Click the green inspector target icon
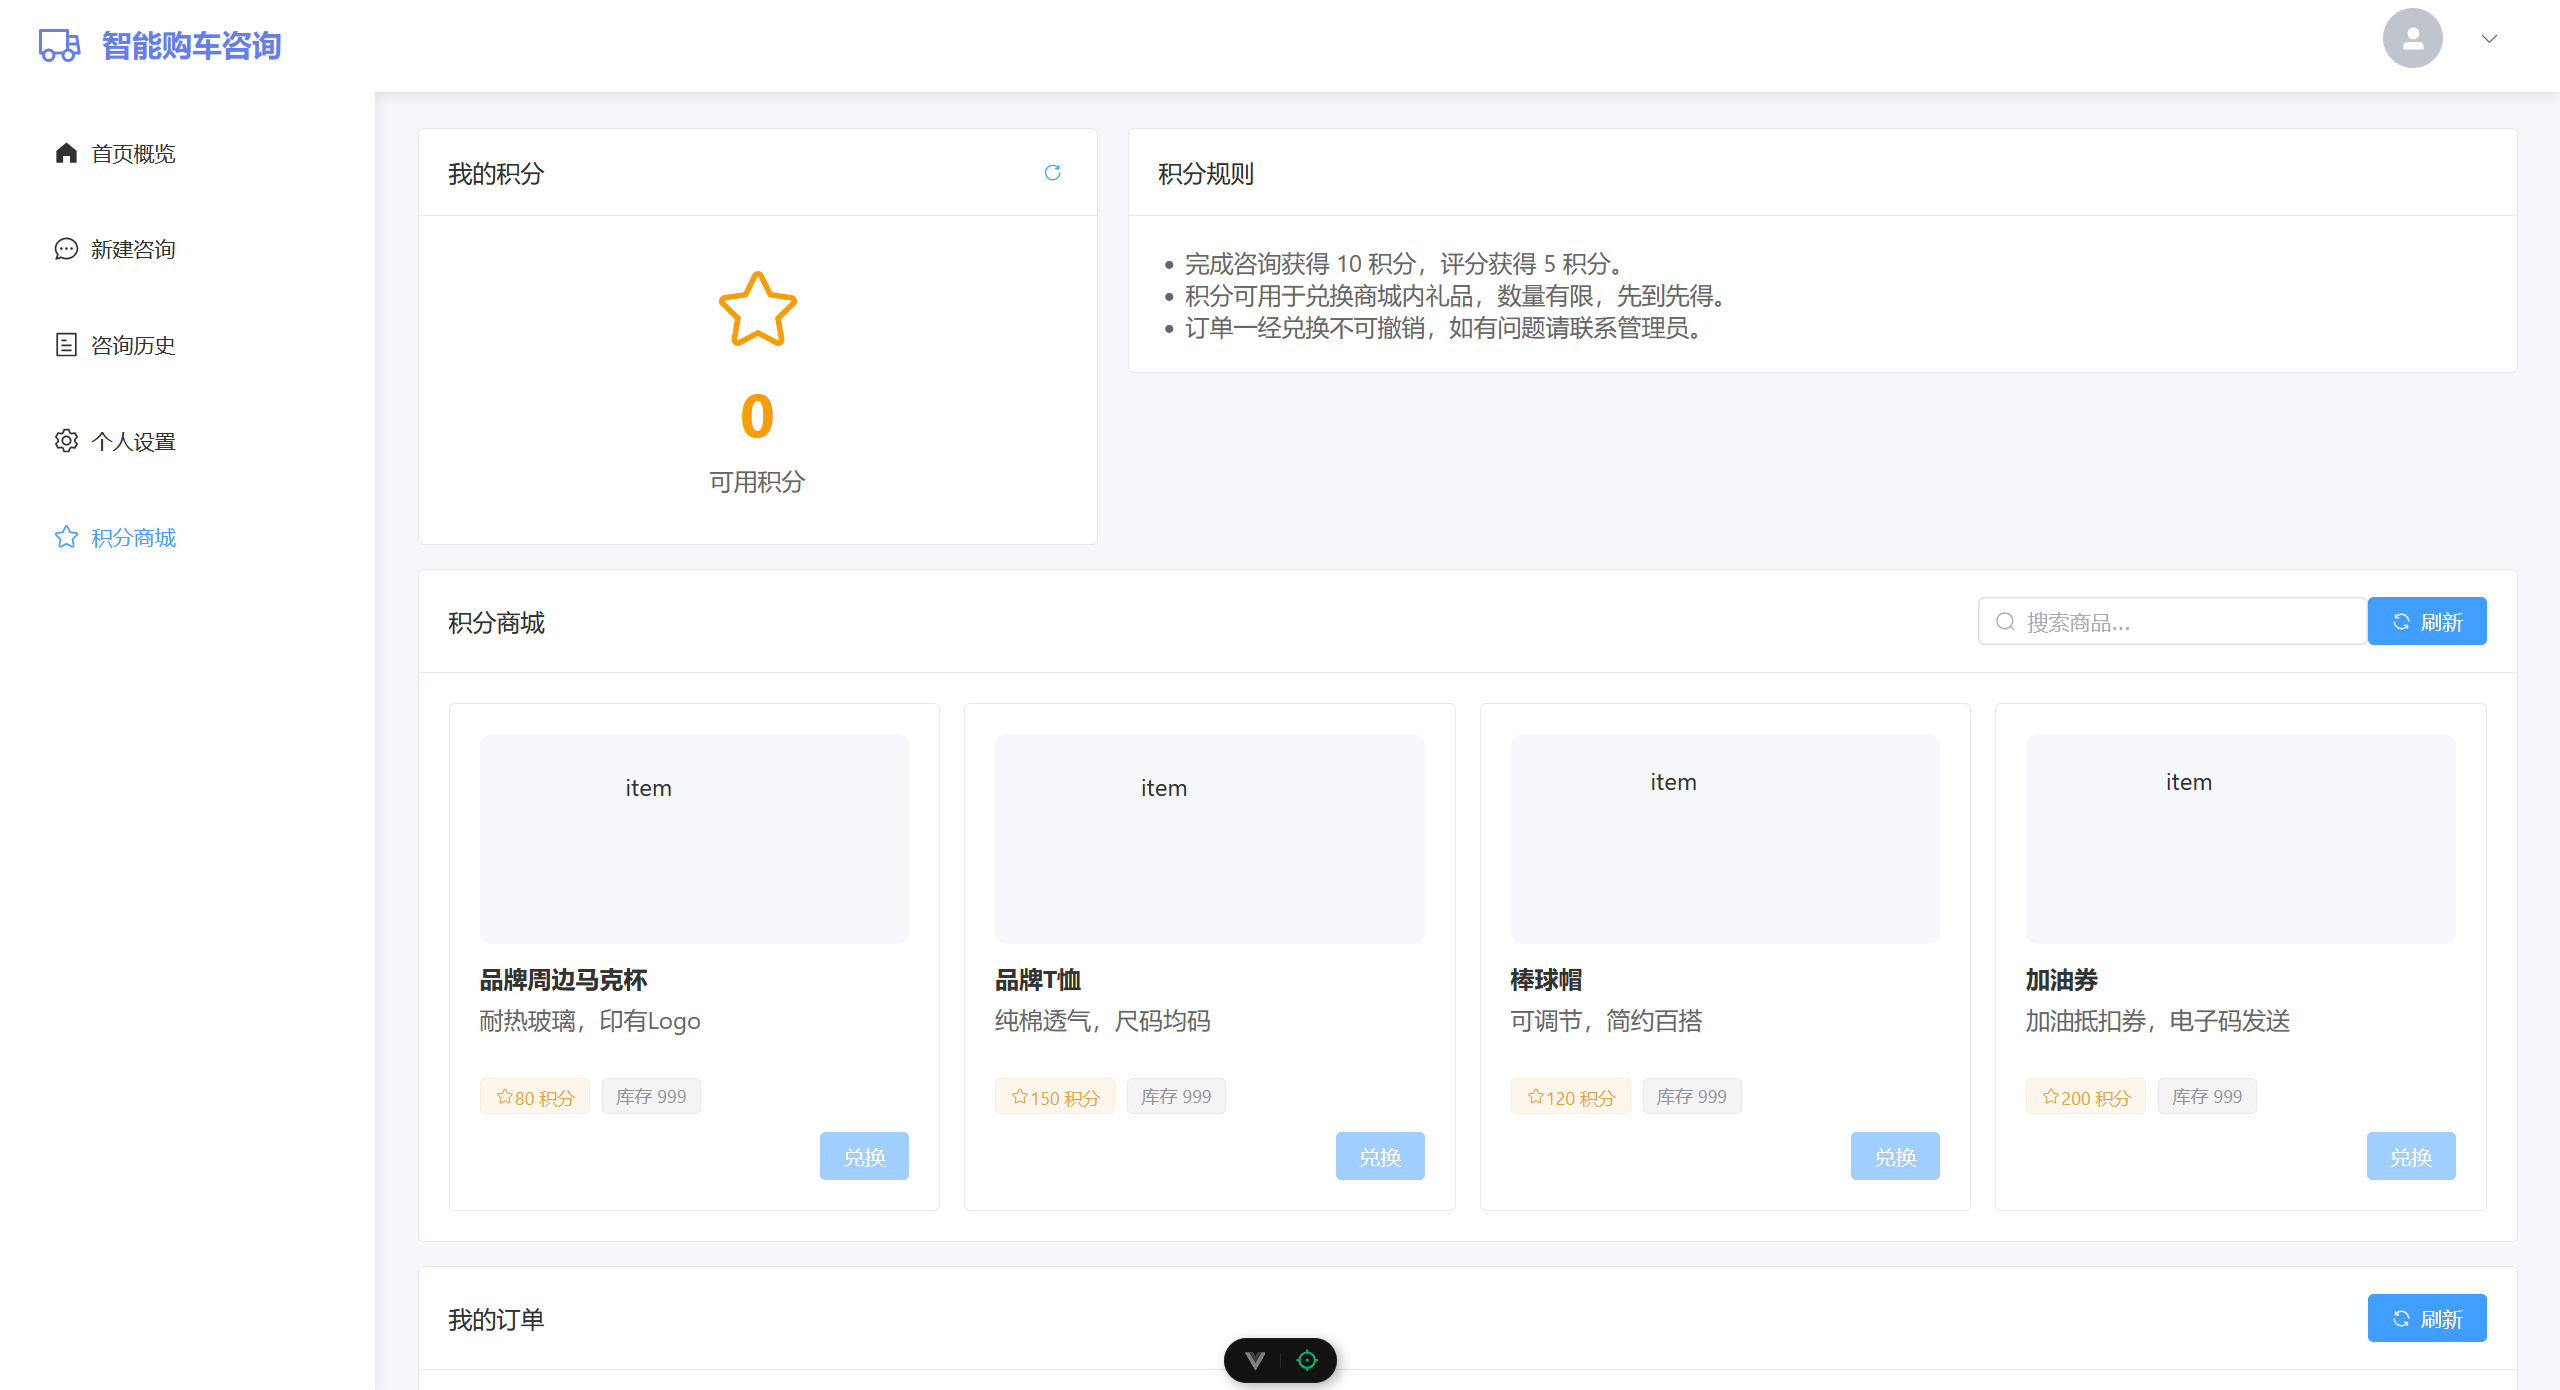 tap(1307, 1360)
